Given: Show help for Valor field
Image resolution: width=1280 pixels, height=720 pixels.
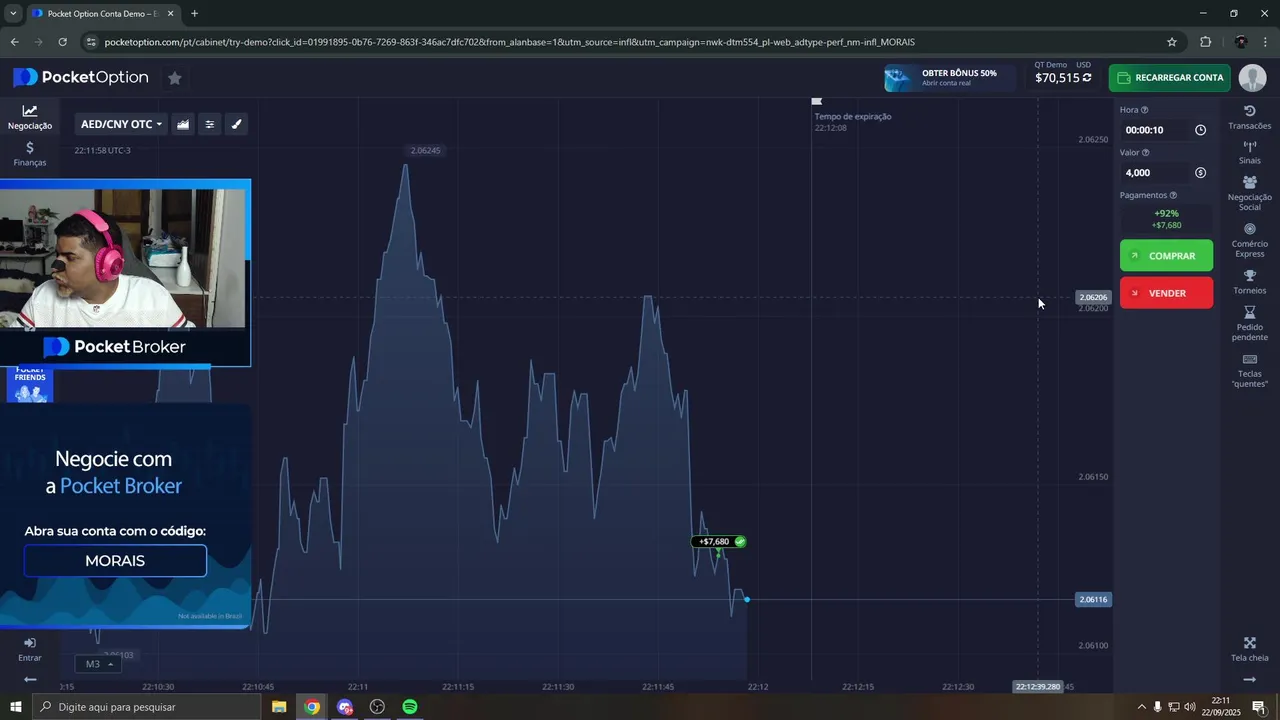Looking at the screenshot, I should (1146, 153).
